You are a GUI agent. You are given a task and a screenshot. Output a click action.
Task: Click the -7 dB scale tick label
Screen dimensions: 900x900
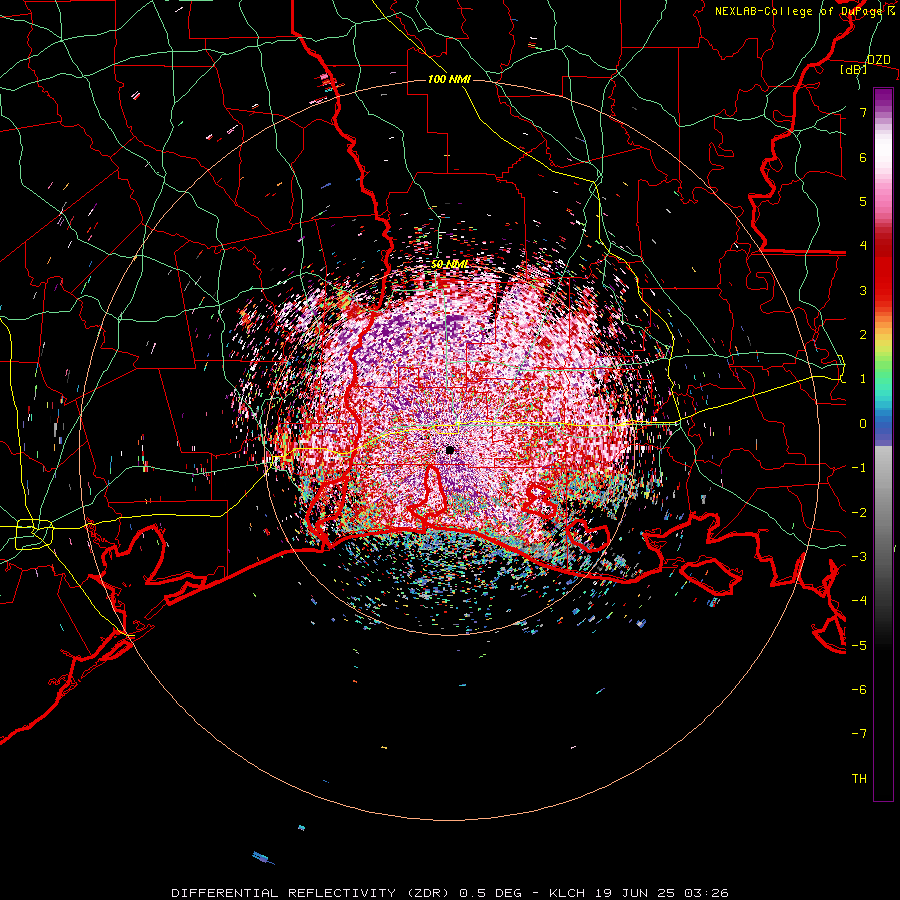pos(859,734)
